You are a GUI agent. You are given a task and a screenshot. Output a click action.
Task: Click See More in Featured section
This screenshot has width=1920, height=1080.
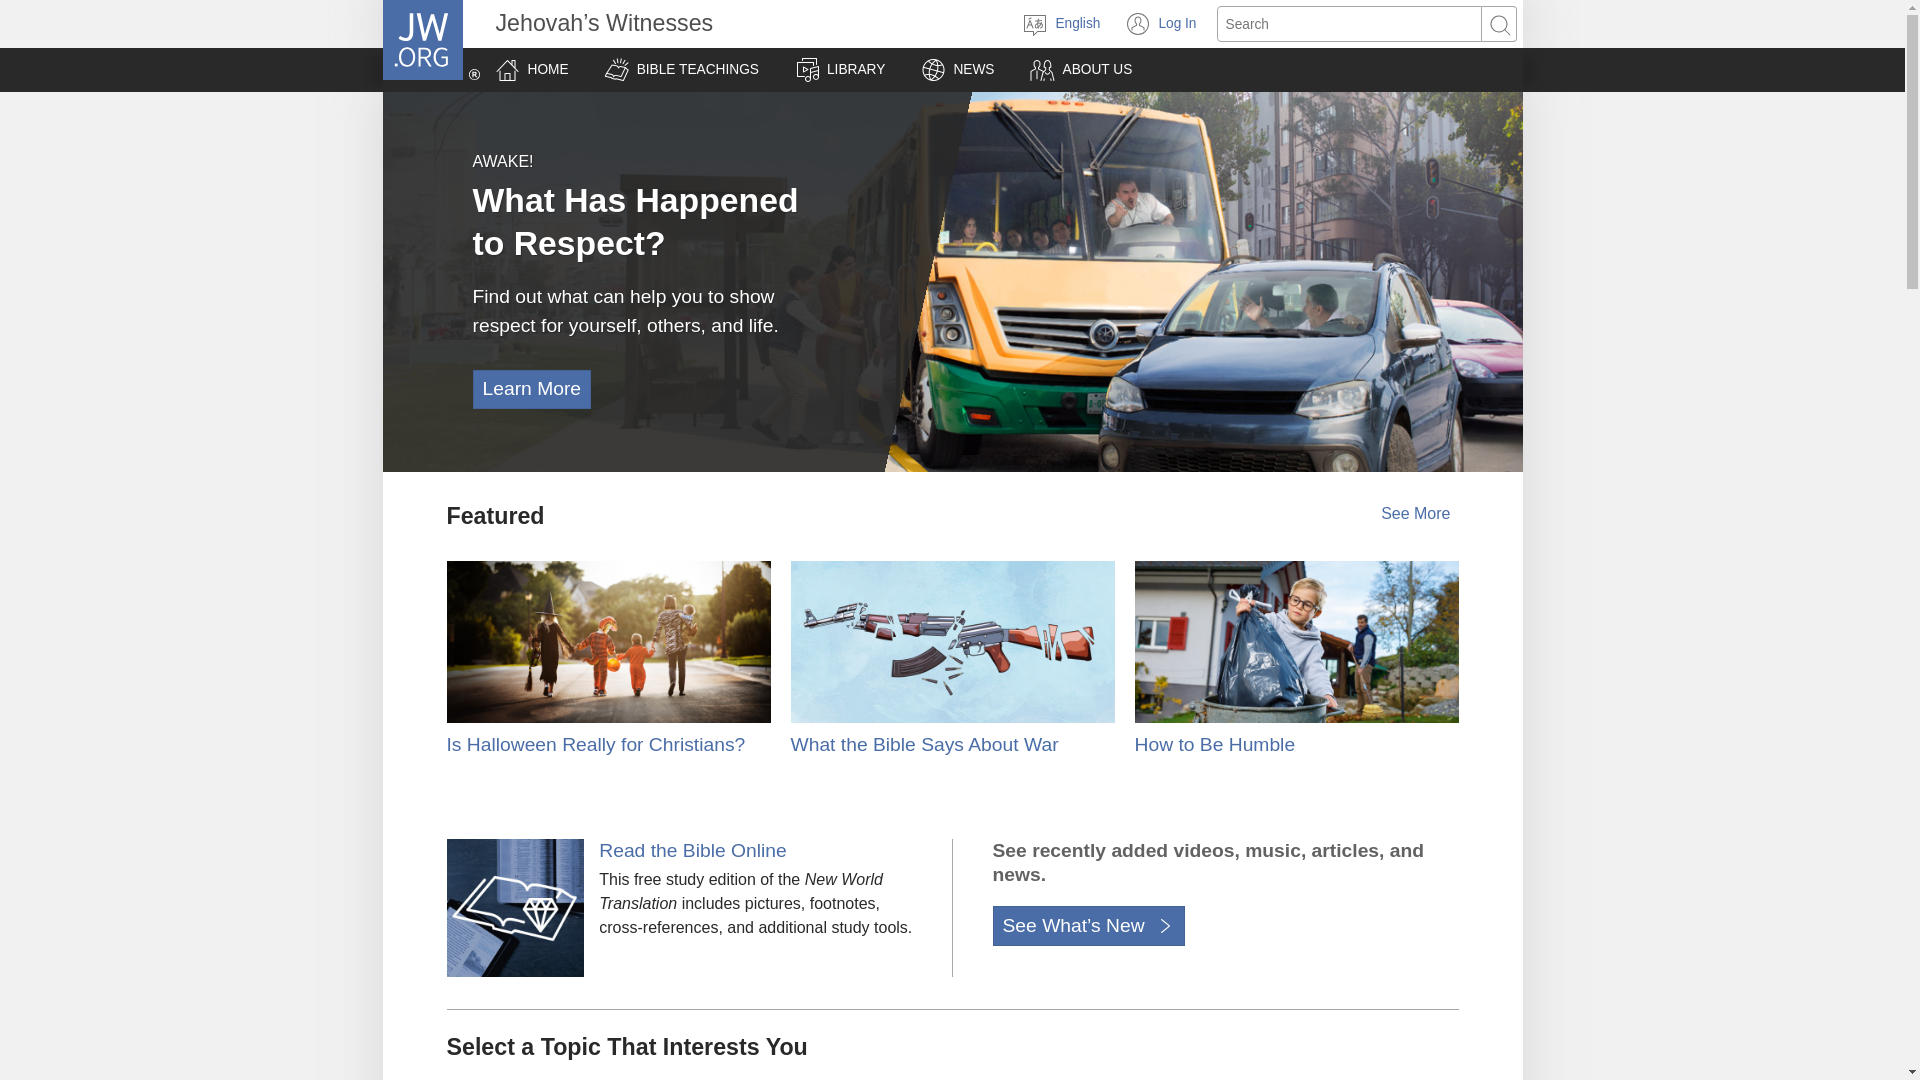(x=1415, y=514)
